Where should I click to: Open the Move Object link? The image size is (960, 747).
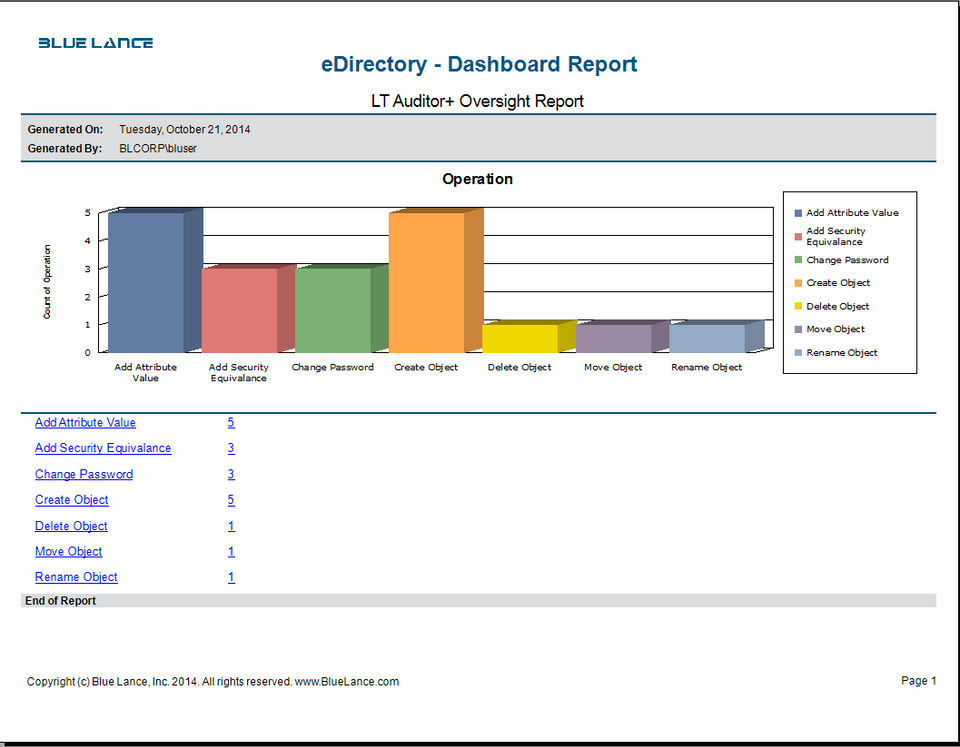coord(69,552)
